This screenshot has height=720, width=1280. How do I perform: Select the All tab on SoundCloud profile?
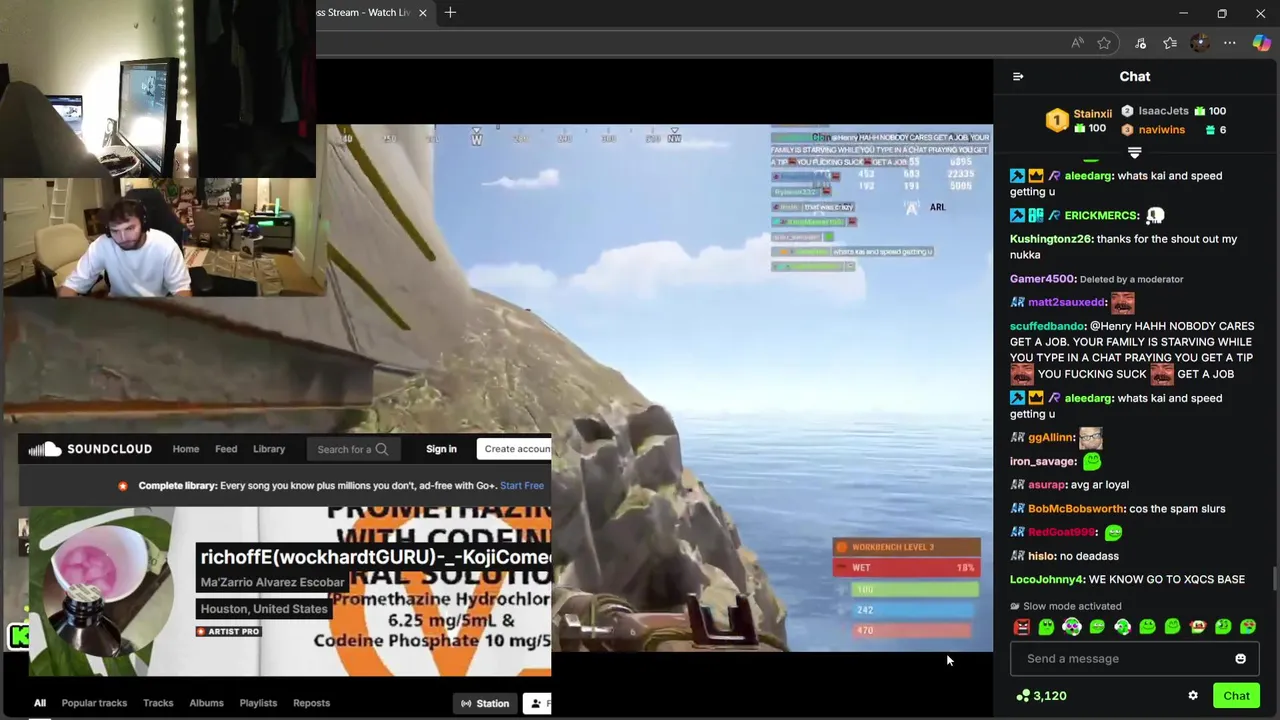pyautogui.click(x=40, y=703)
